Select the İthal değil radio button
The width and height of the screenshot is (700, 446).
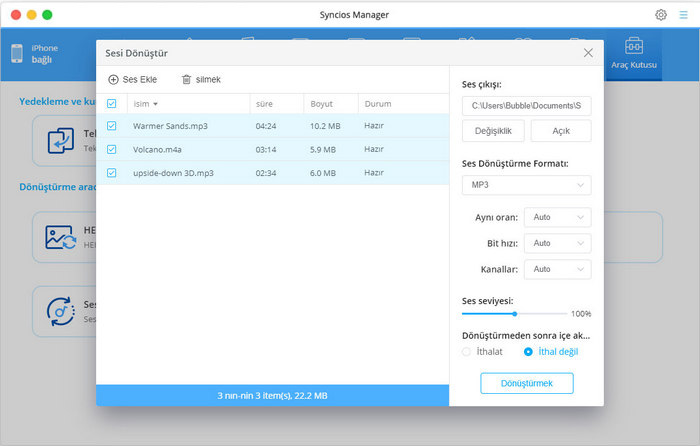pos(528,352)
